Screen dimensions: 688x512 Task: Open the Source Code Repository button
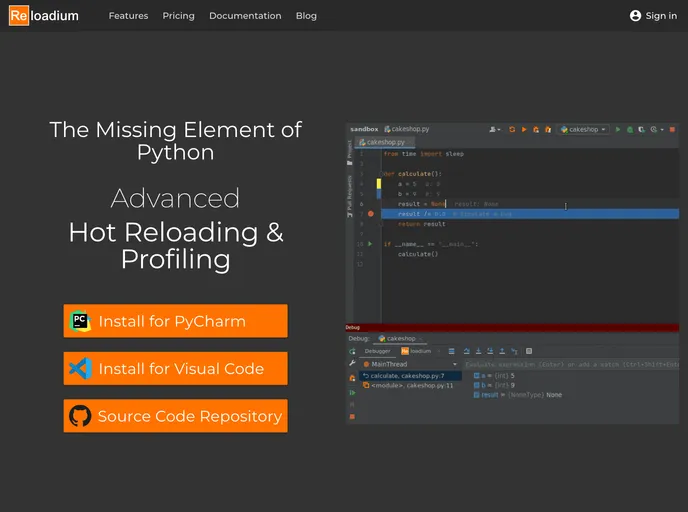[176, 415]
